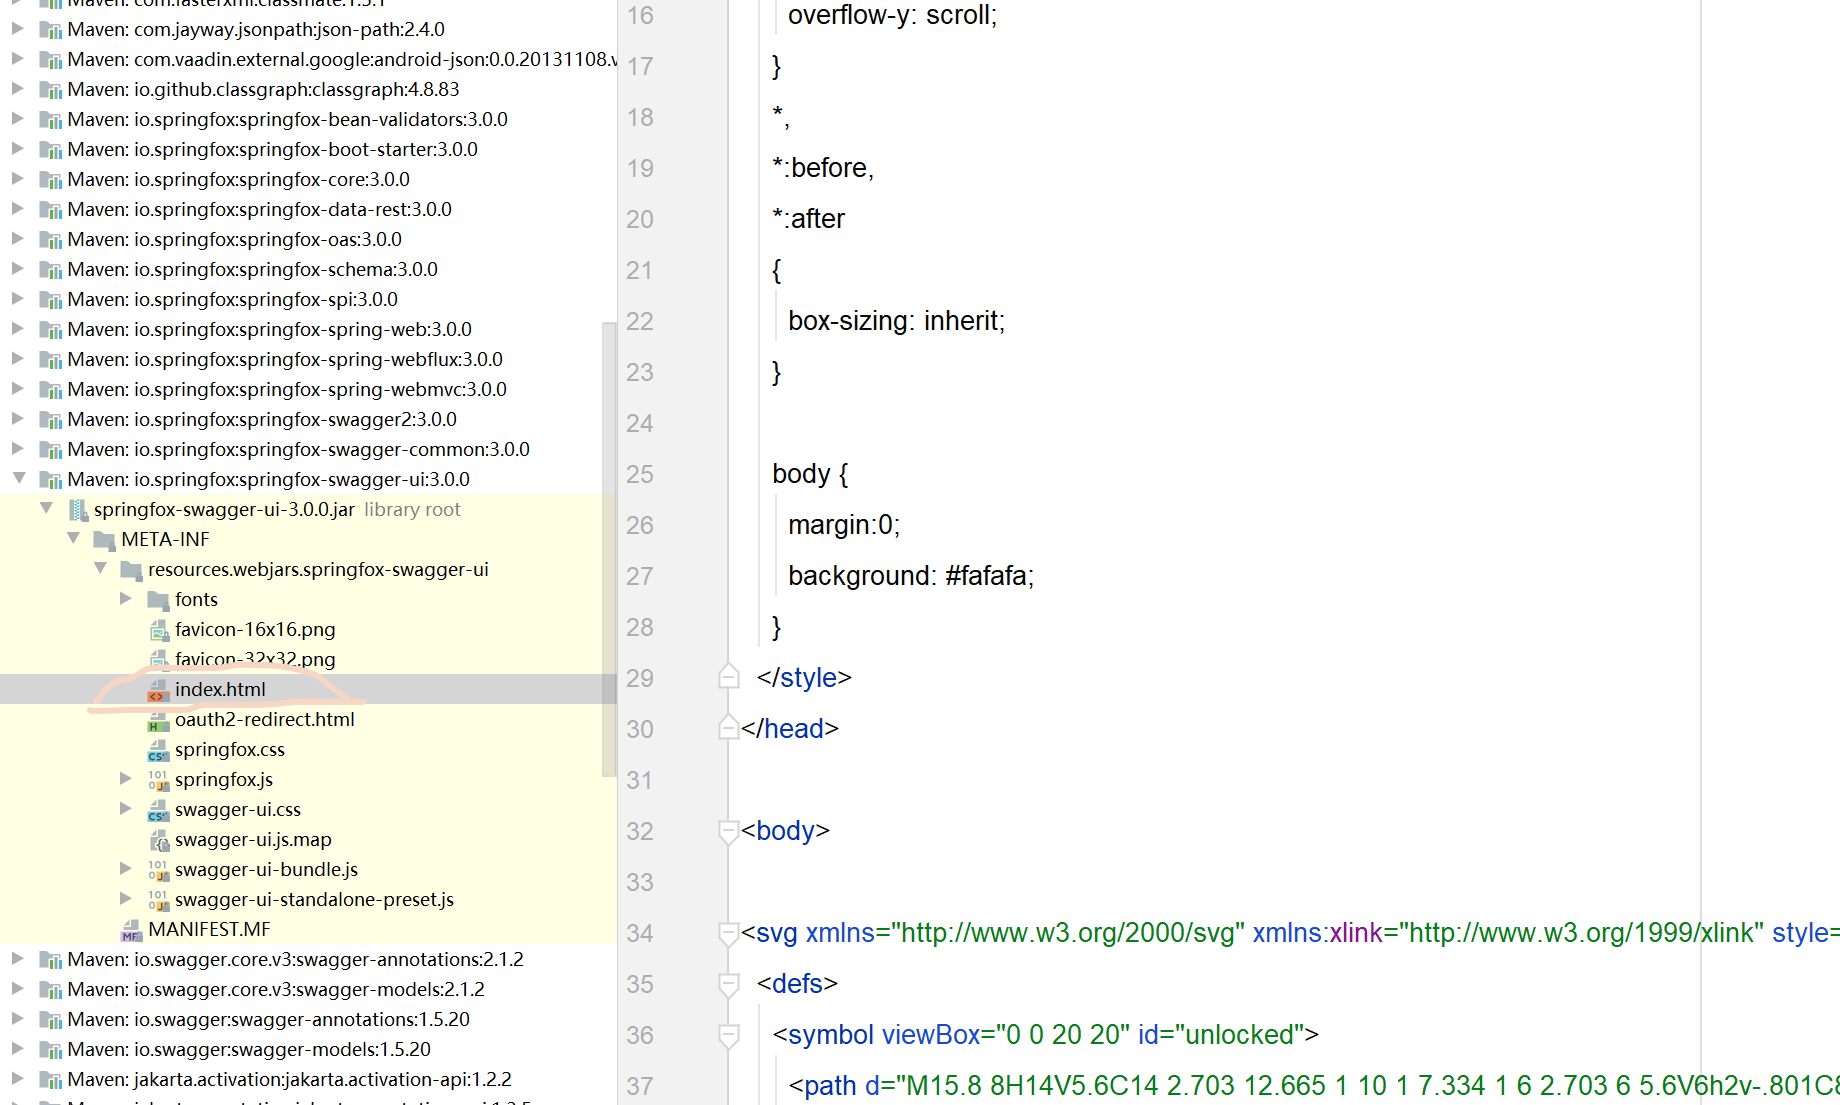Place cursor on background: #fafafa line
Screen dimensions: 1840x1105
click(x=911, y=576)
